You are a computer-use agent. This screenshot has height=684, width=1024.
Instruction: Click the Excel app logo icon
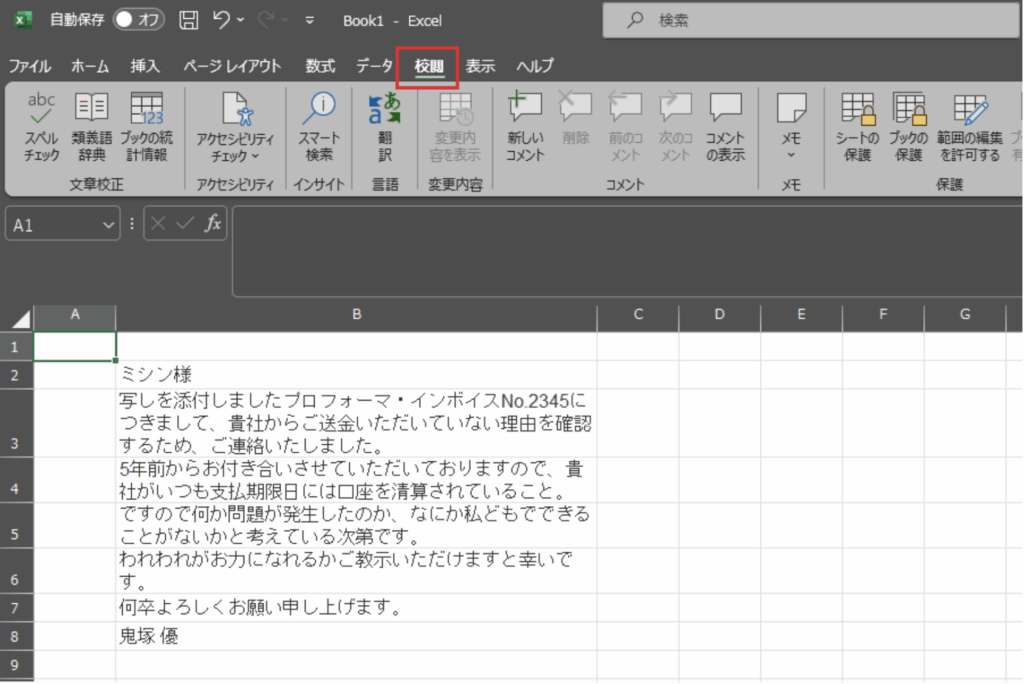[23, 20]
